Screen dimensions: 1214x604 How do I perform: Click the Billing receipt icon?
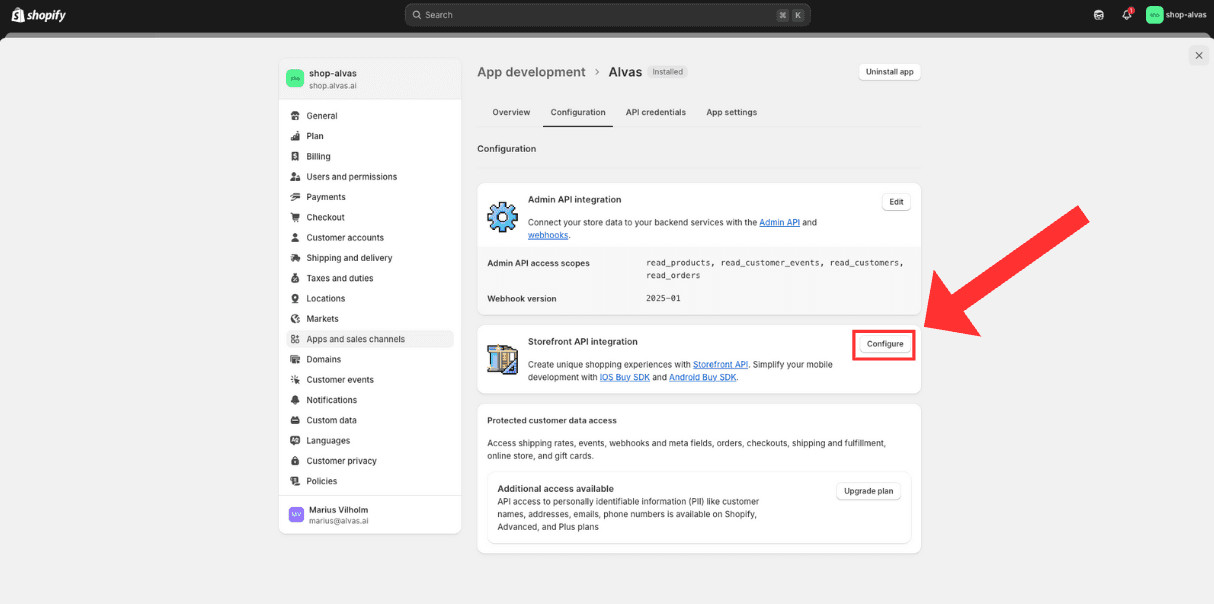pos(295,156)
